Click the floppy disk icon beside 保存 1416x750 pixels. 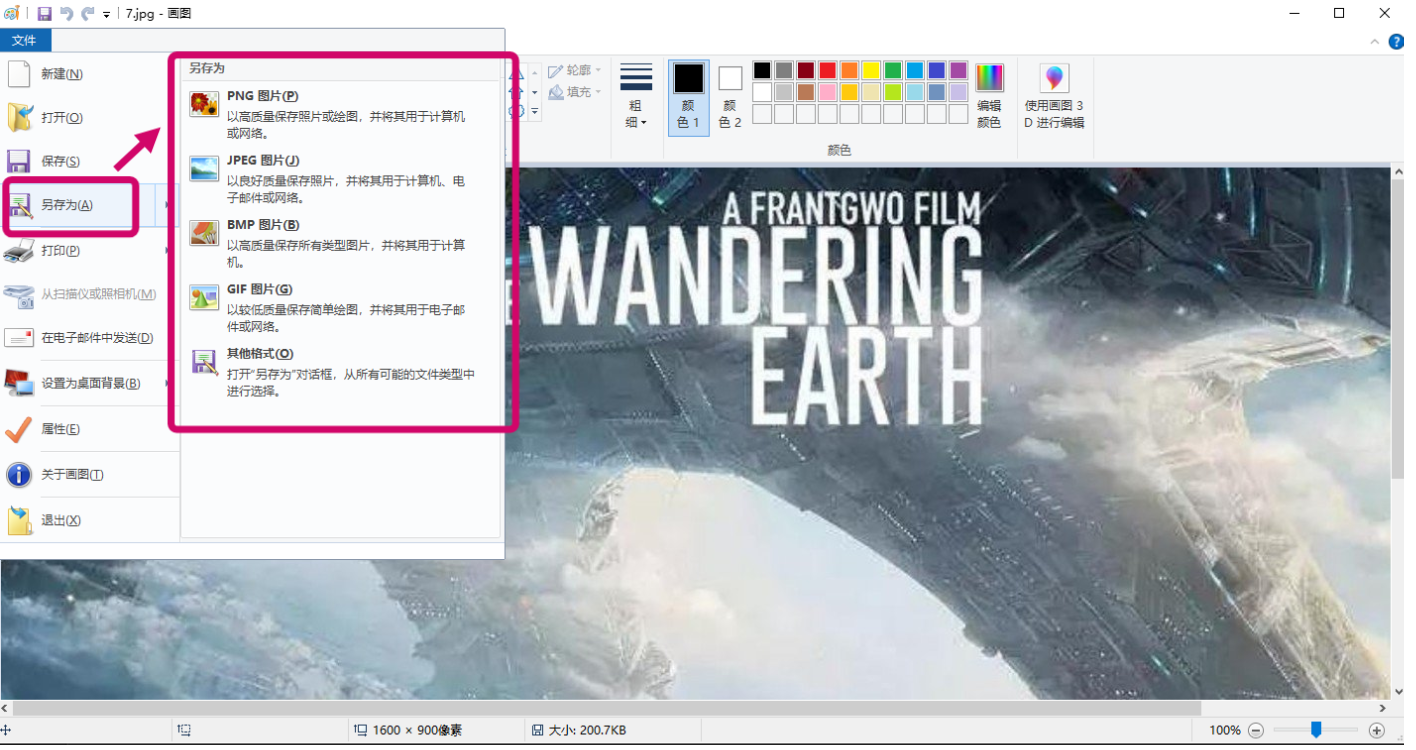(x=19, y=162)
